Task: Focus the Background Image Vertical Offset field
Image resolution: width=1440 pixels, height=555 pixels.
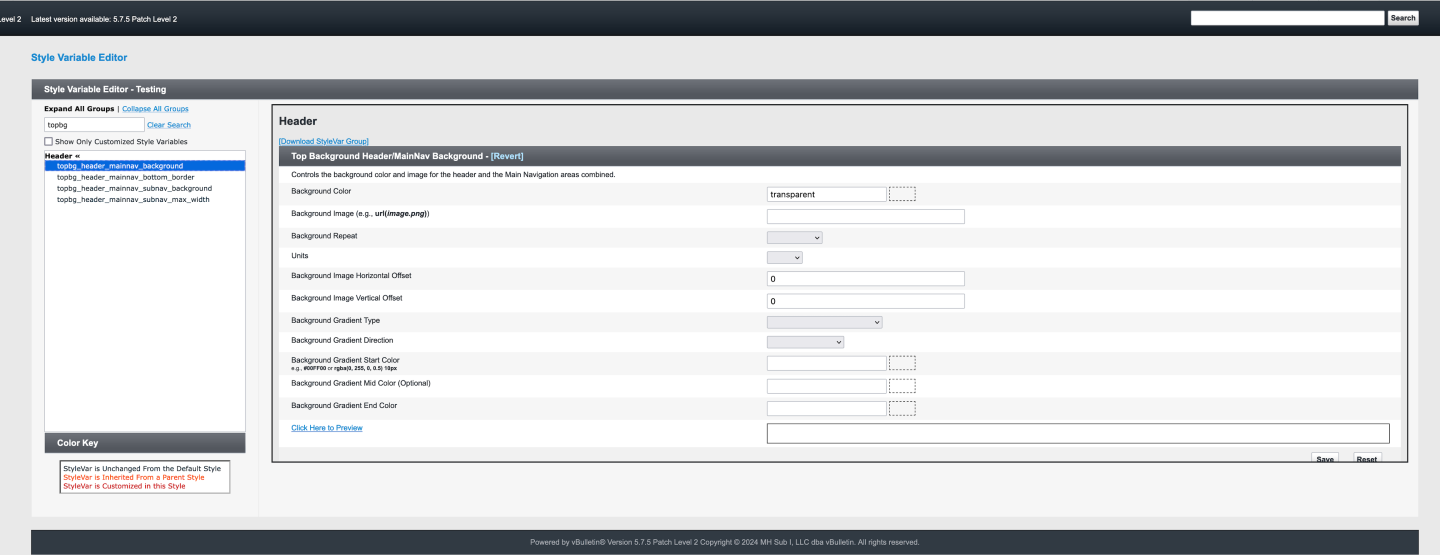Action: [866, 301]
